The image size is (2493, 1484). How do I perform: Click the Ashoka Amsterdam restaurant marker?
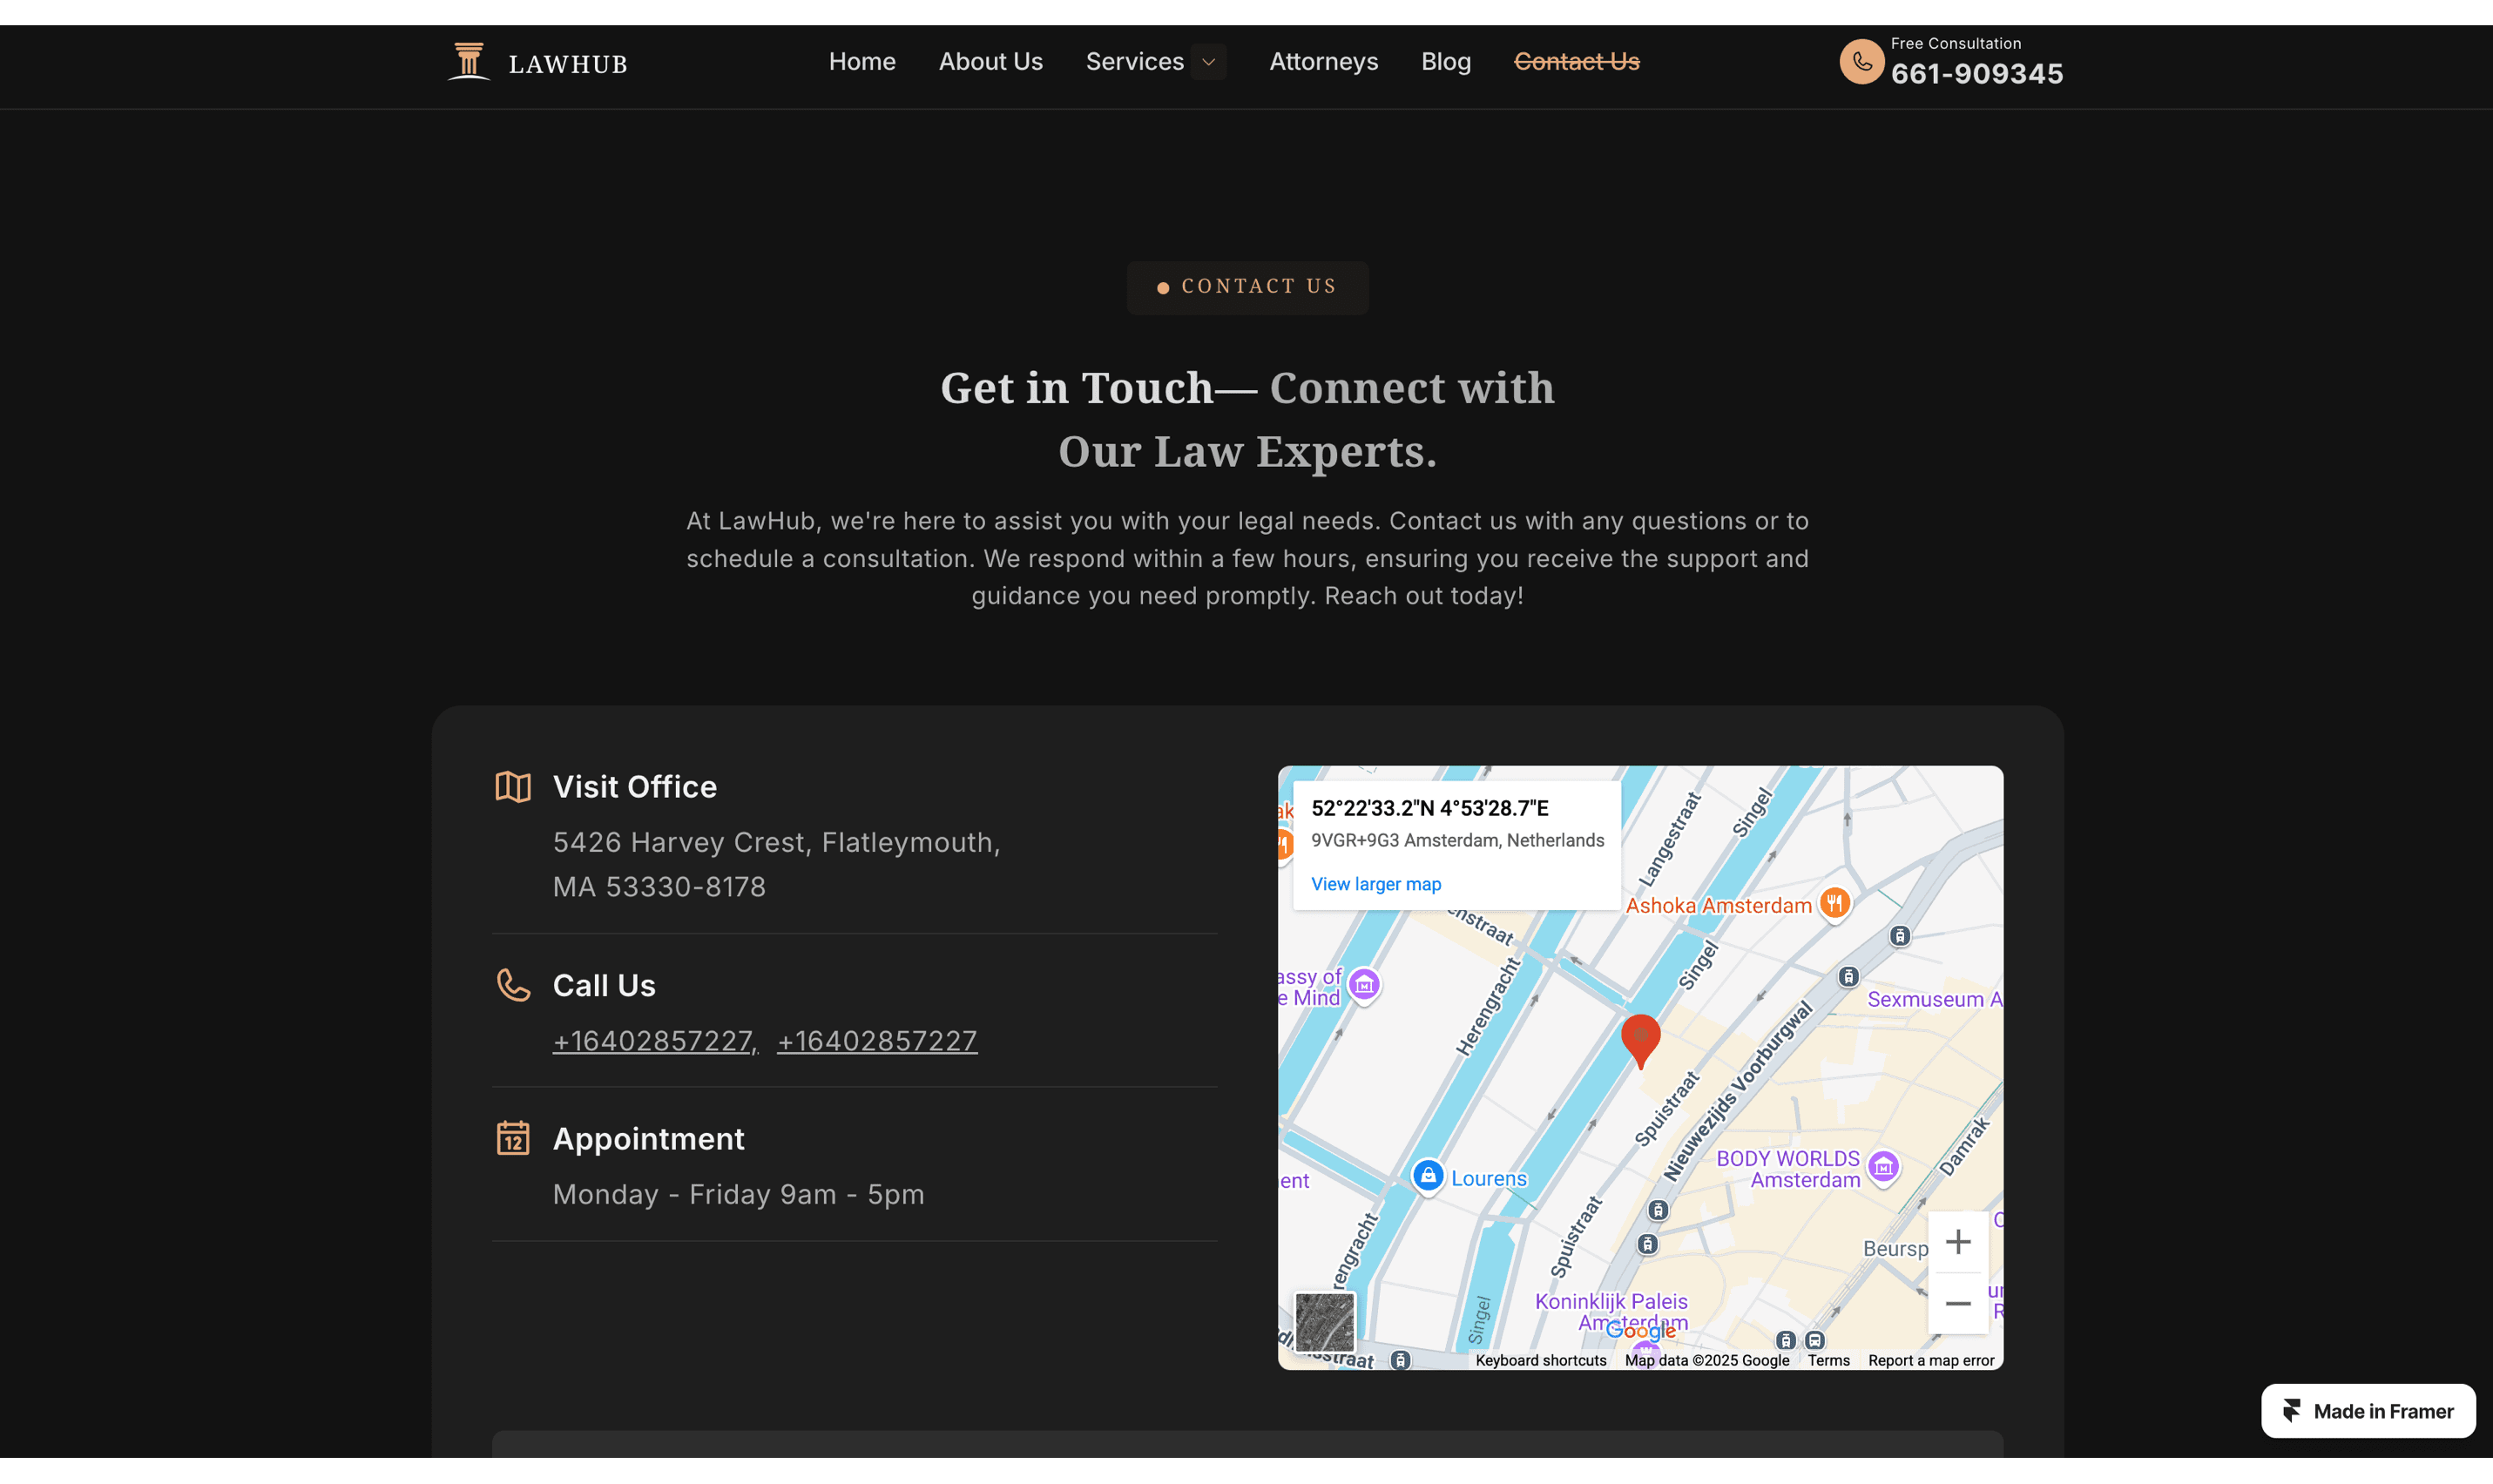(1834, 904)
